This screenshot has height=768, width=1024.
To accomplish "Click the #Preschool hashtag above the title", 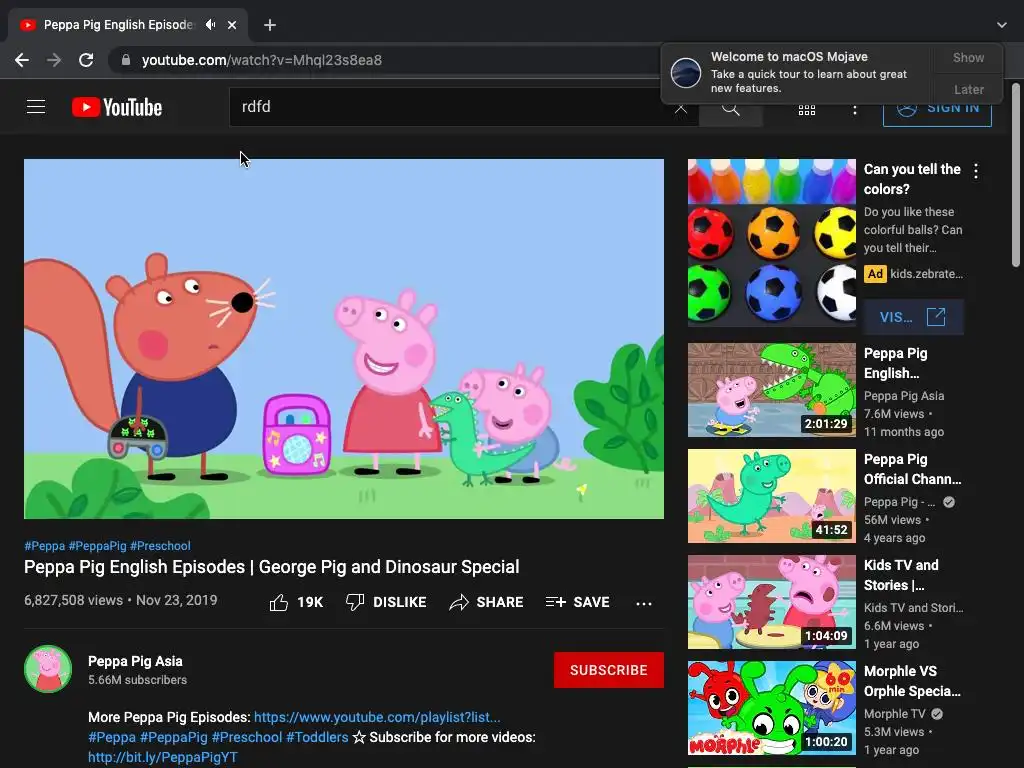I will 160,546.
